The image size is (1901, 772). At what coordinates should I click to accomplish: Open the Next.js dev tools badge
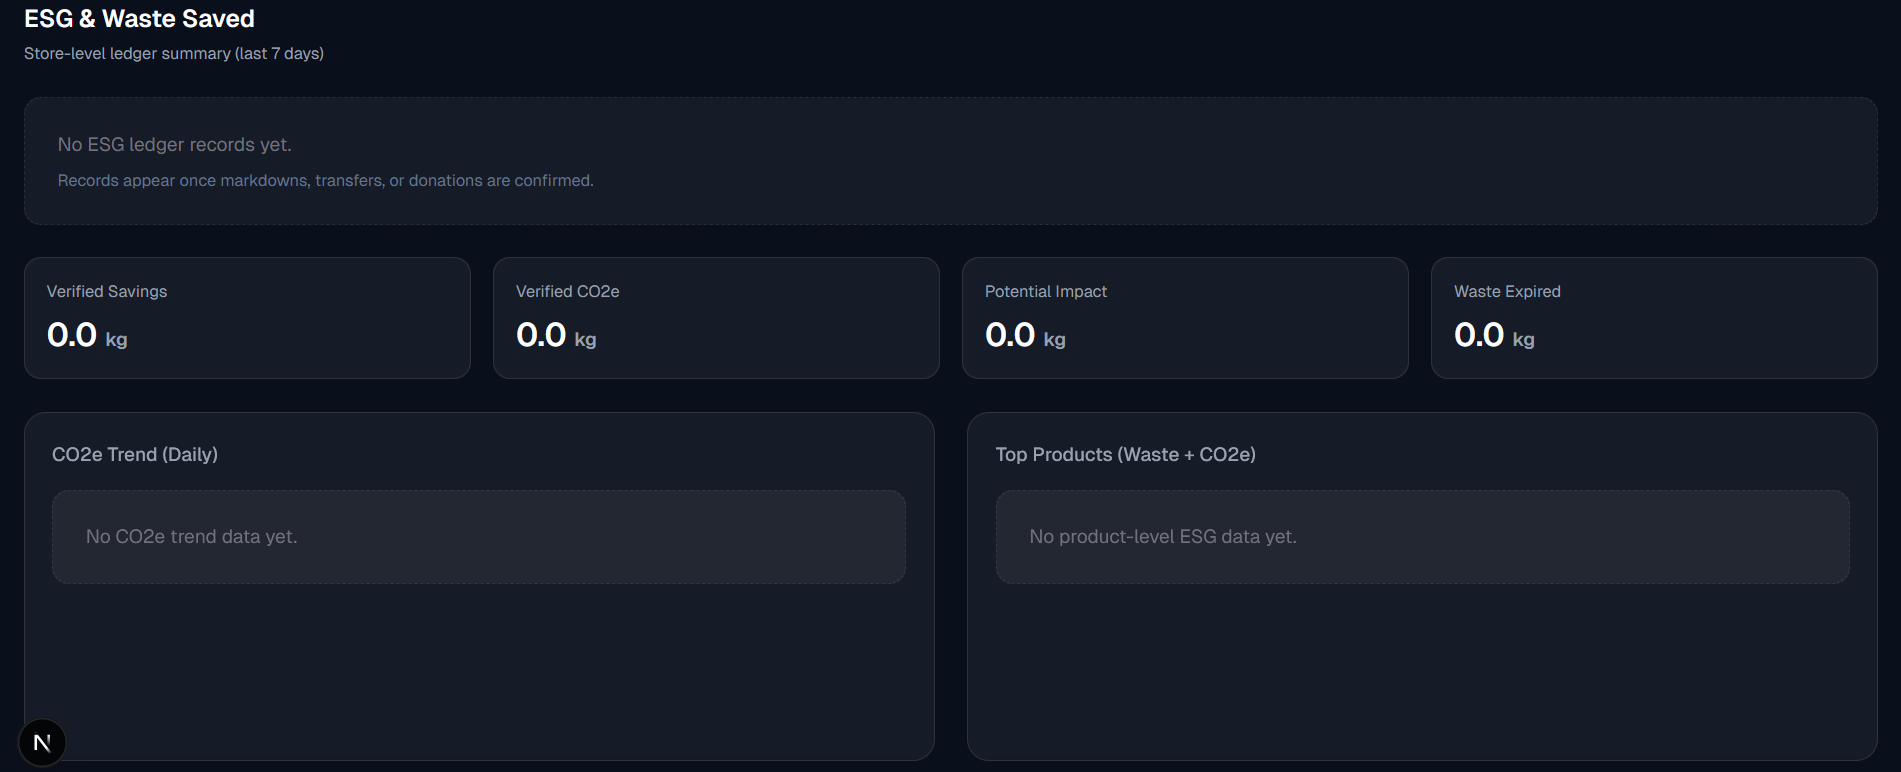point(42,743)
